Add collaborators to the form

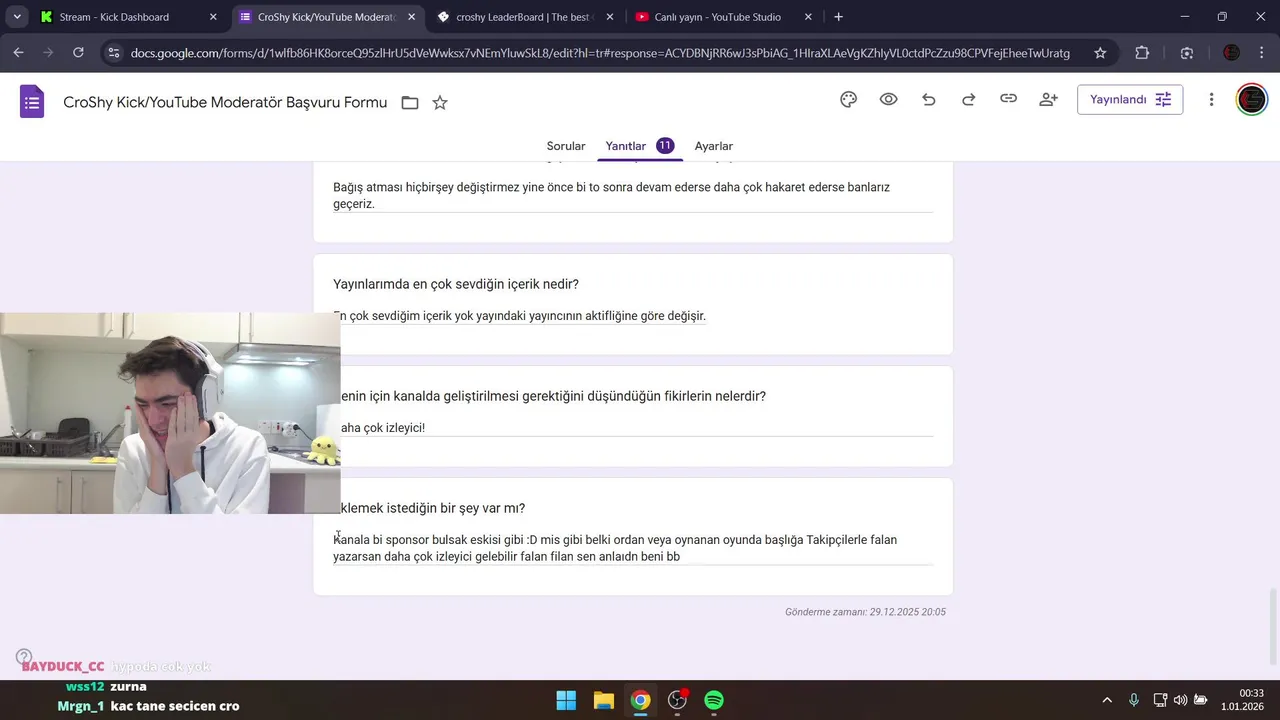pos(1049,99)
